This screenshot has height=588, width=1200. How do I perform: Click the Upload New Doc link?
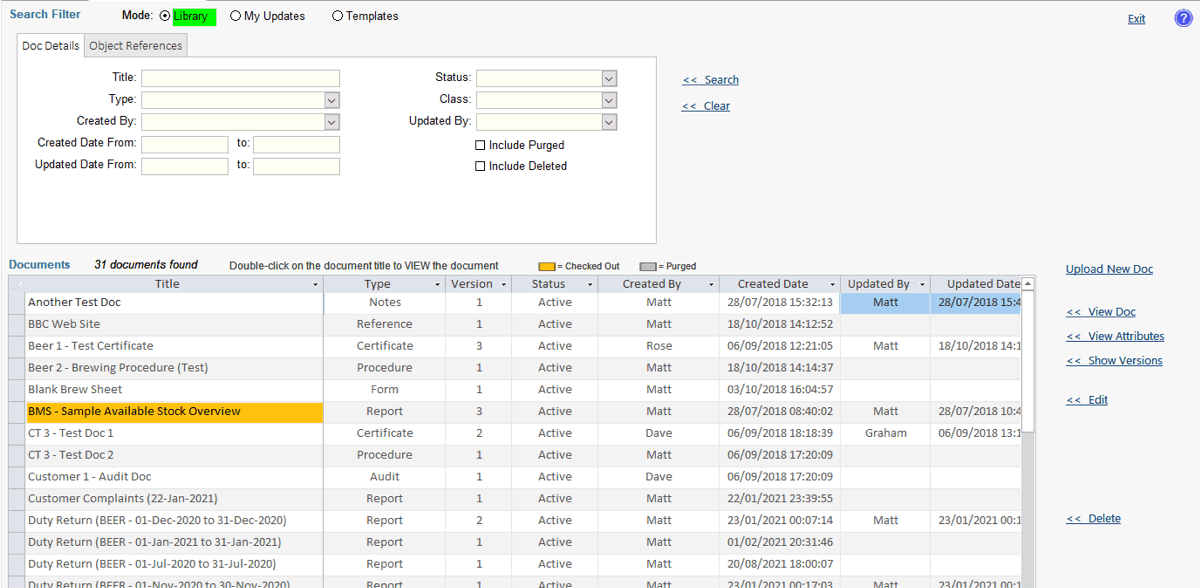(x=1109, y=269)
